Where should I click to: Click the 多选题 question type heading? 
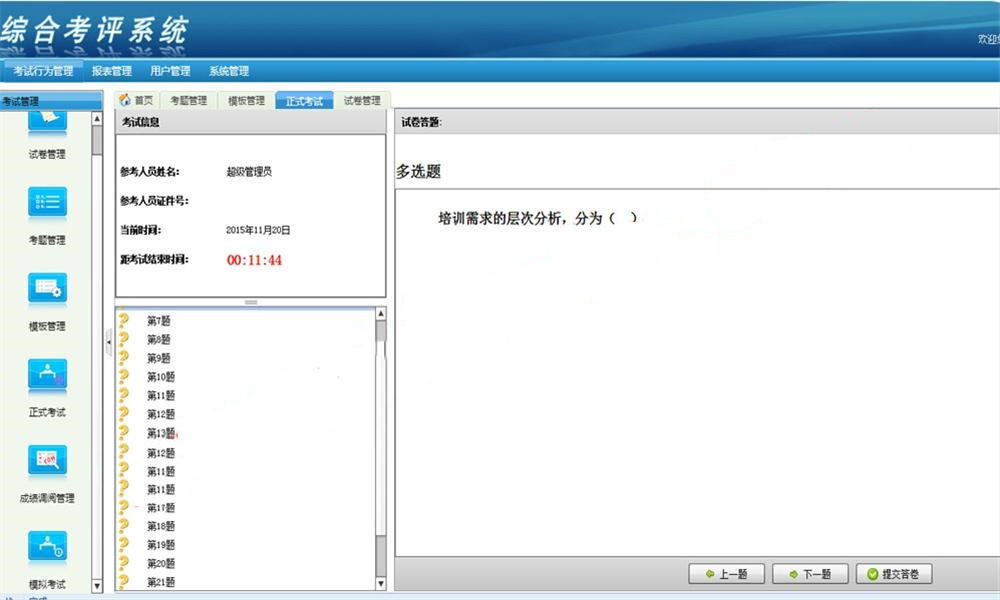[x=418, y=172]
